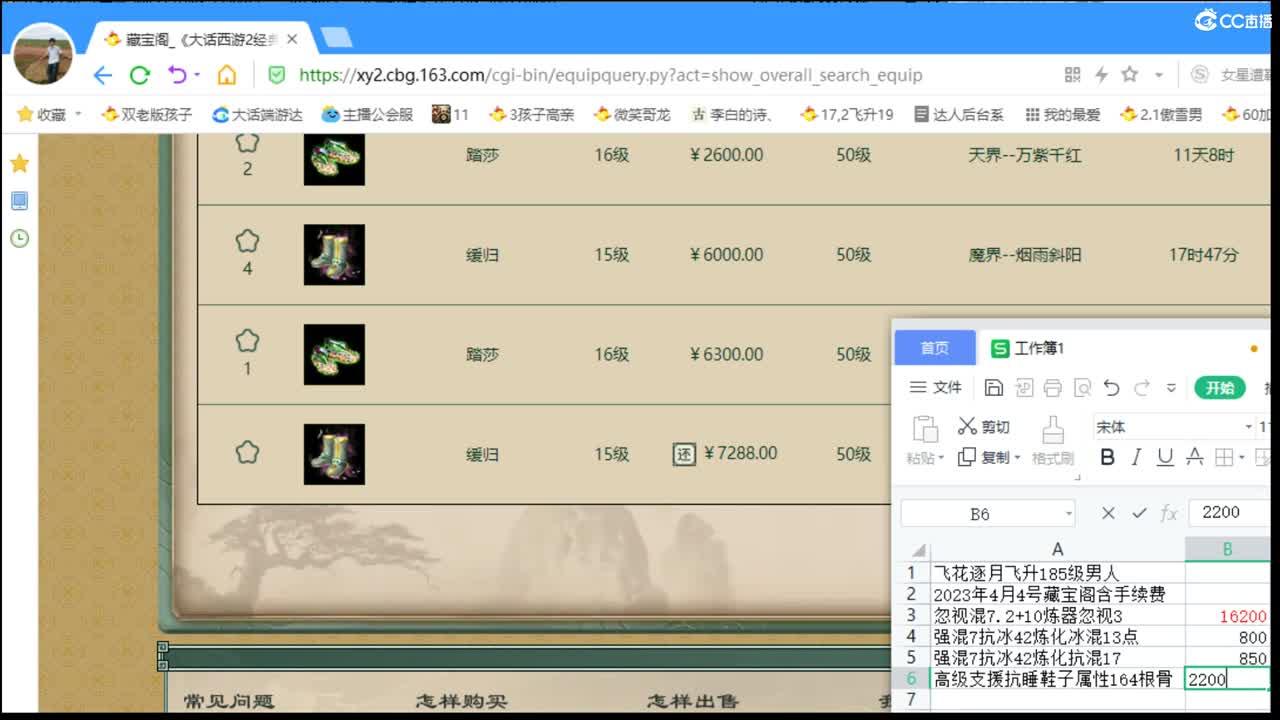Screen dimensions: 1280x720
Task: Open the Name Box dropdown arrow
Action: [x=1069, y=514]
